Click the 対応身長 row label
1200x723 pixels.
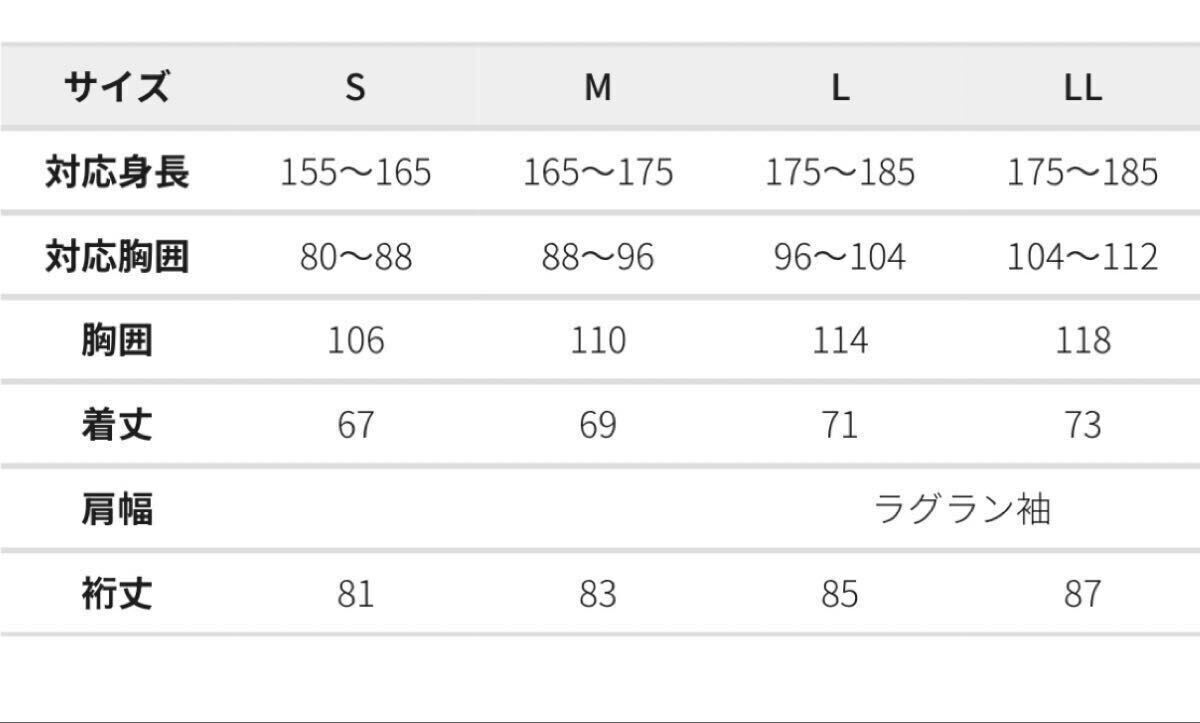click(x=117, y=173)
